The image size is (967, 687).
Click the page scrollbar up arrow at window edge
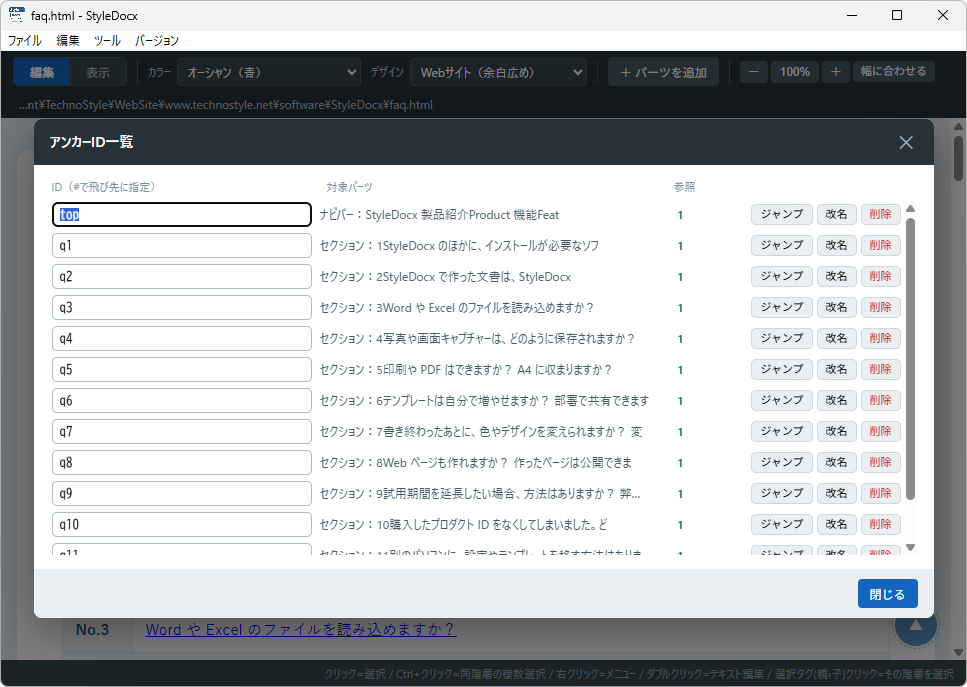coord(958,127)
